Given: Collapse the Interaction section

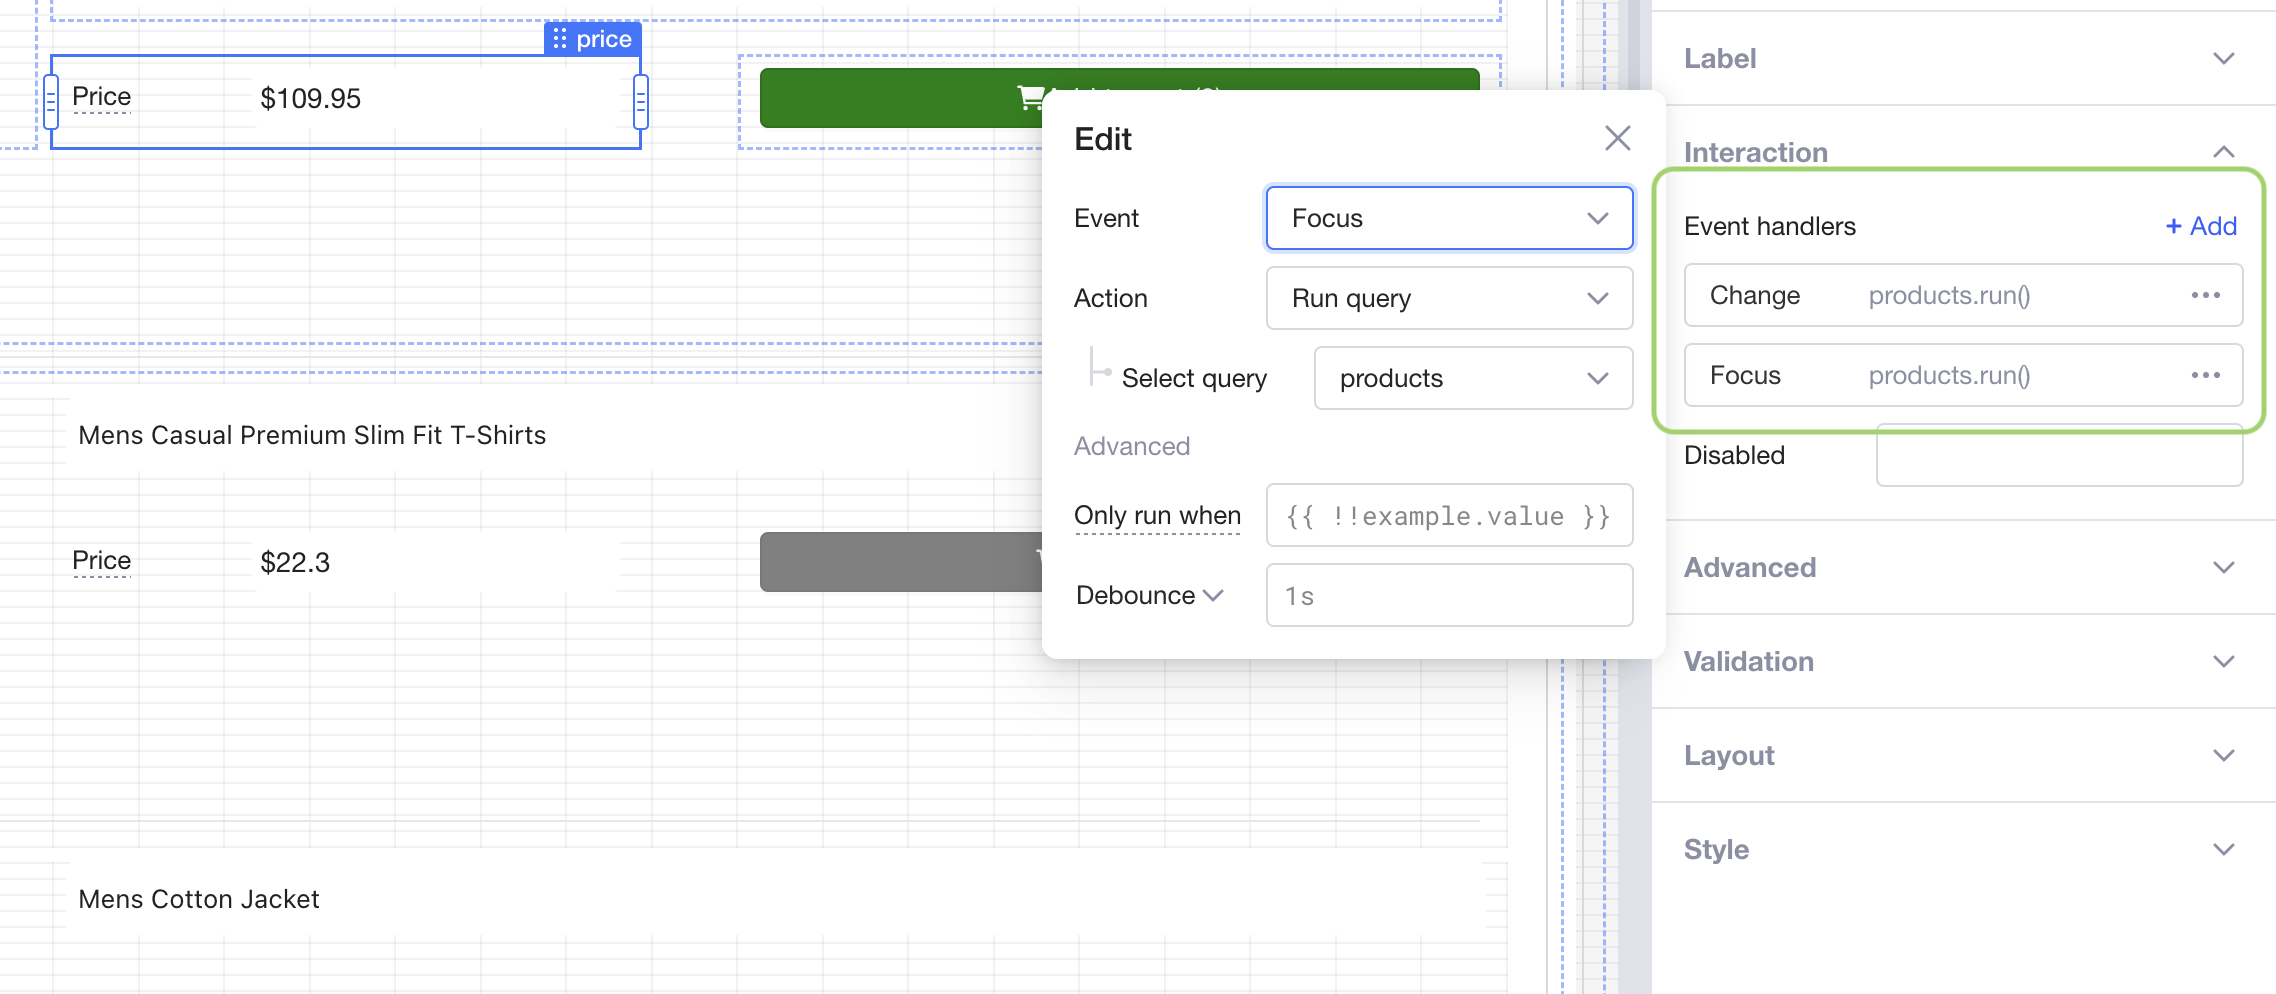Looking at the screenshot, I should 2223,152.
